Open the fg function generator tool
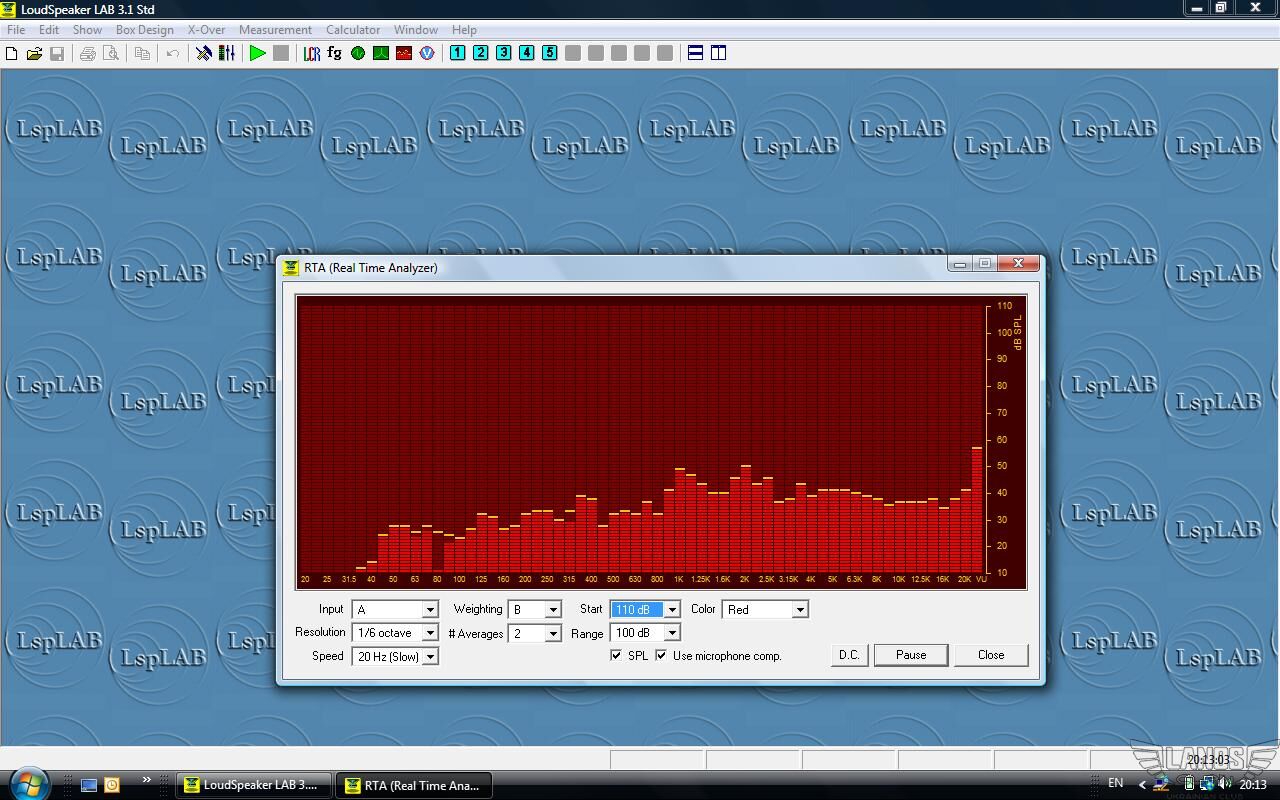1280x800 pixels. click(x=335, y=53)
